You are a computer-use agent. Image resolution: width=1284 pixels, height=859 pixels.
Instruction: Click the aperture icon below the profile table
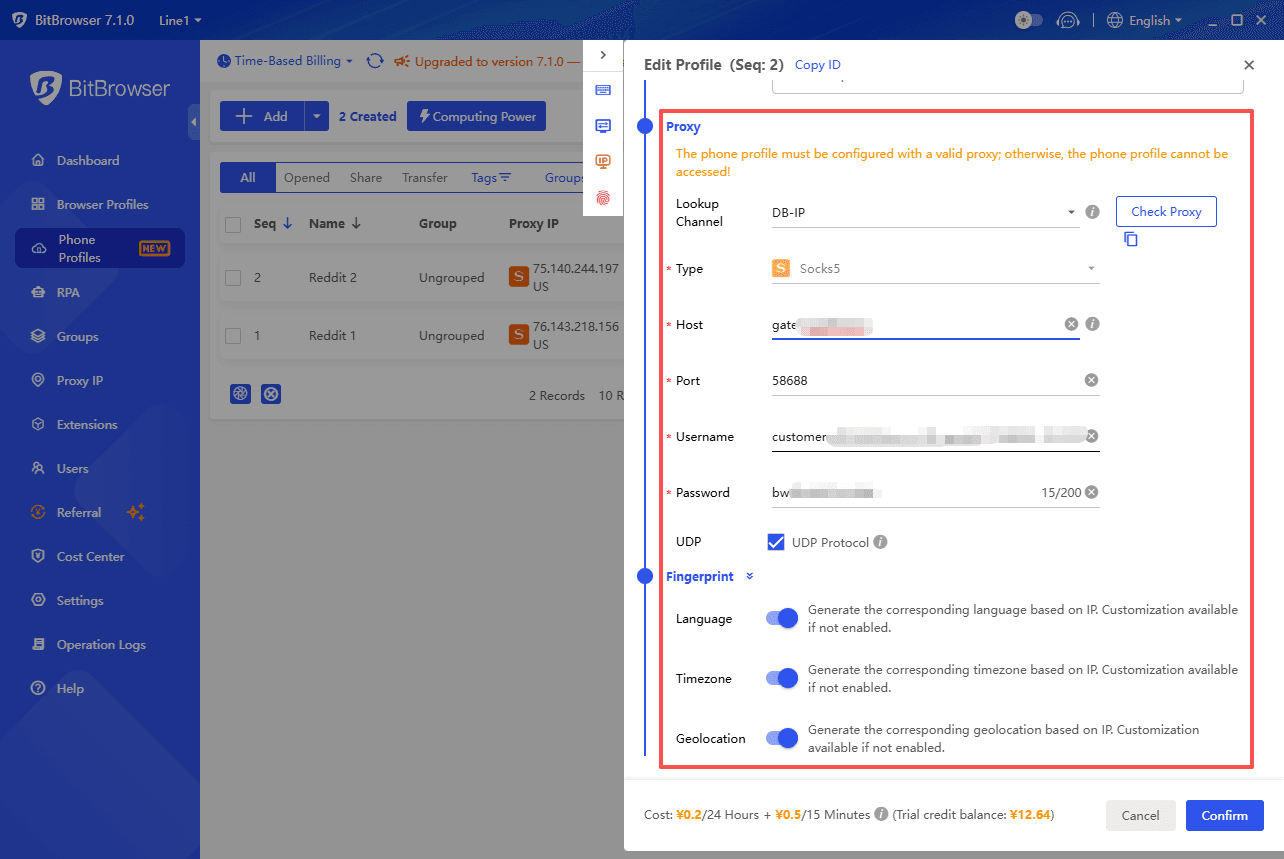[x=240, y=394]
